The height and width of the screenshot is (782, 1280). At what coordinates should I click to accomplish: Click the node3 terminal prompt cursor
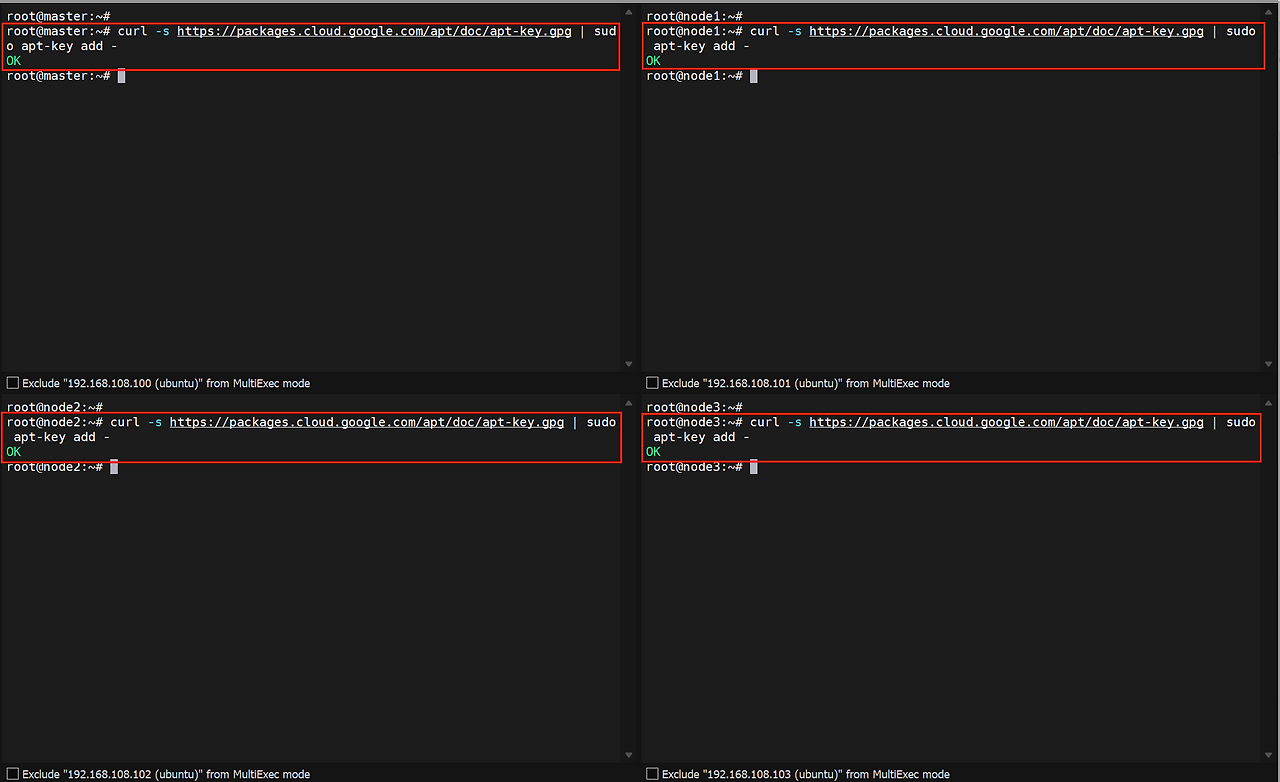click(x=754, y=467)
